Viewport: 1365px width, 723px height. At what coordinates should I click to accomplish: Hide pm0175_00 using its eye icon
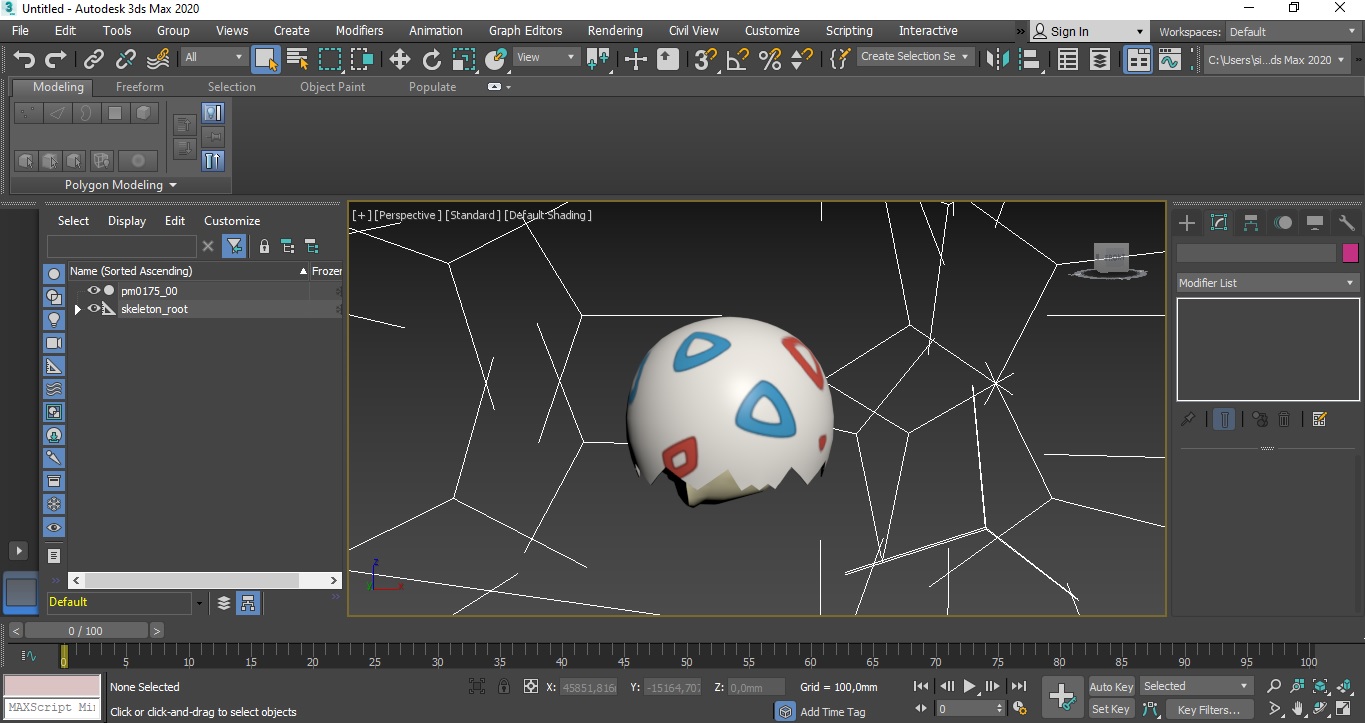click(x=94, y=291)
